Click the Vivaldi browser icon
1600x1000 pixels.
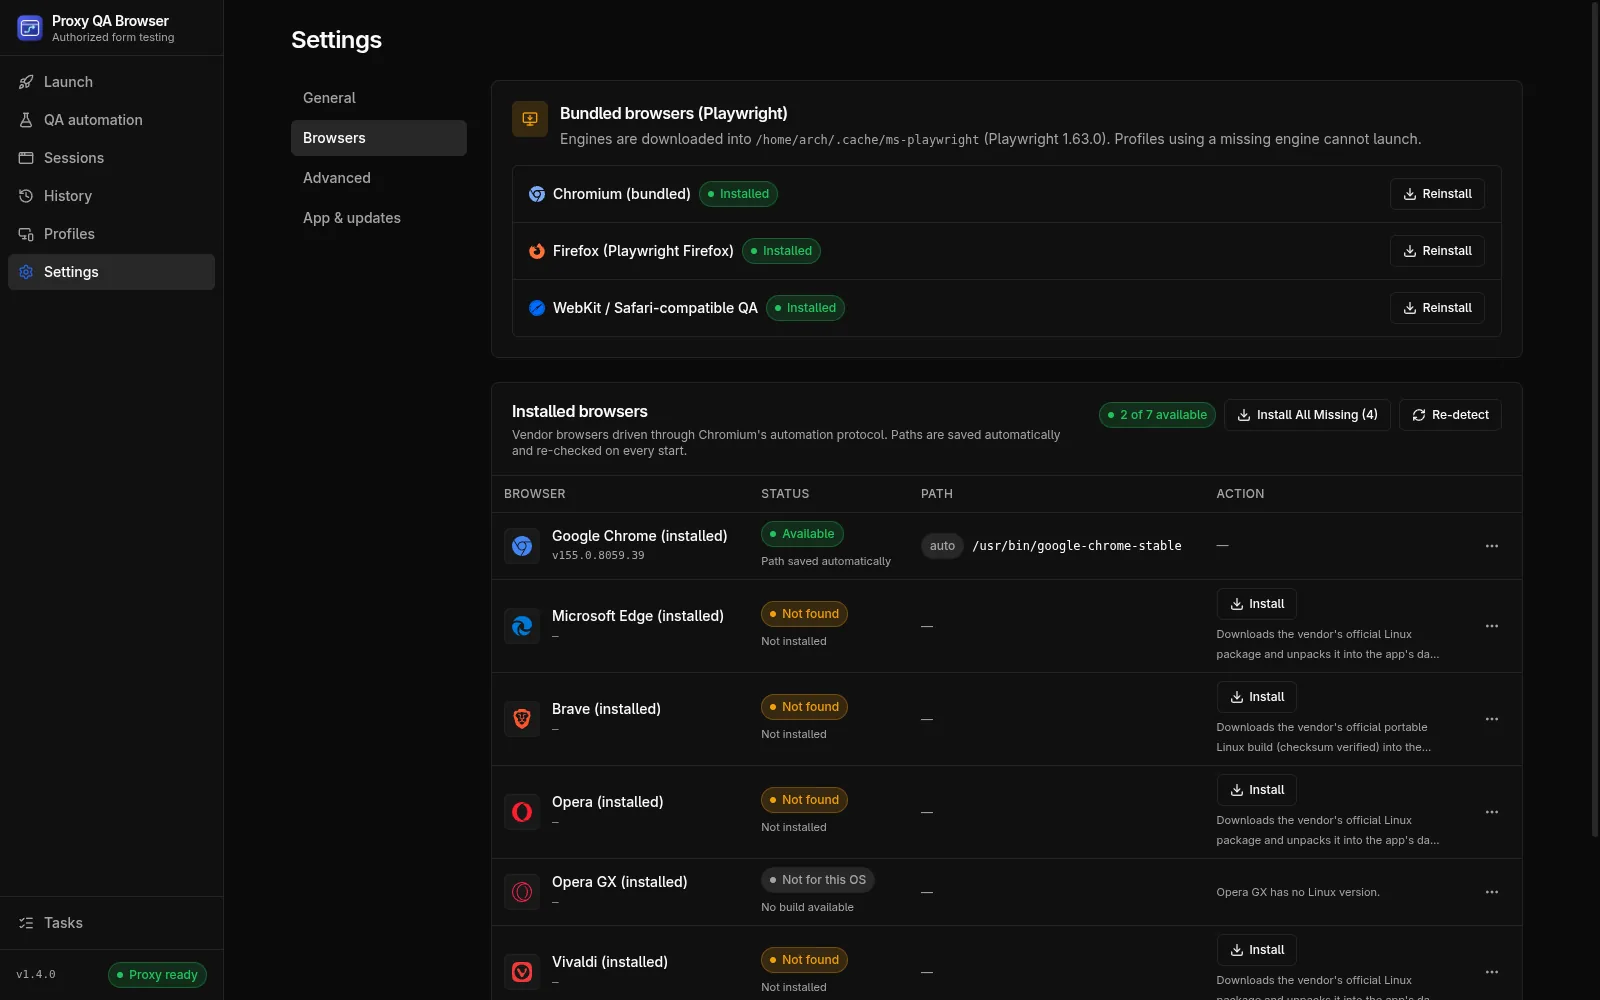coord(522,972)
